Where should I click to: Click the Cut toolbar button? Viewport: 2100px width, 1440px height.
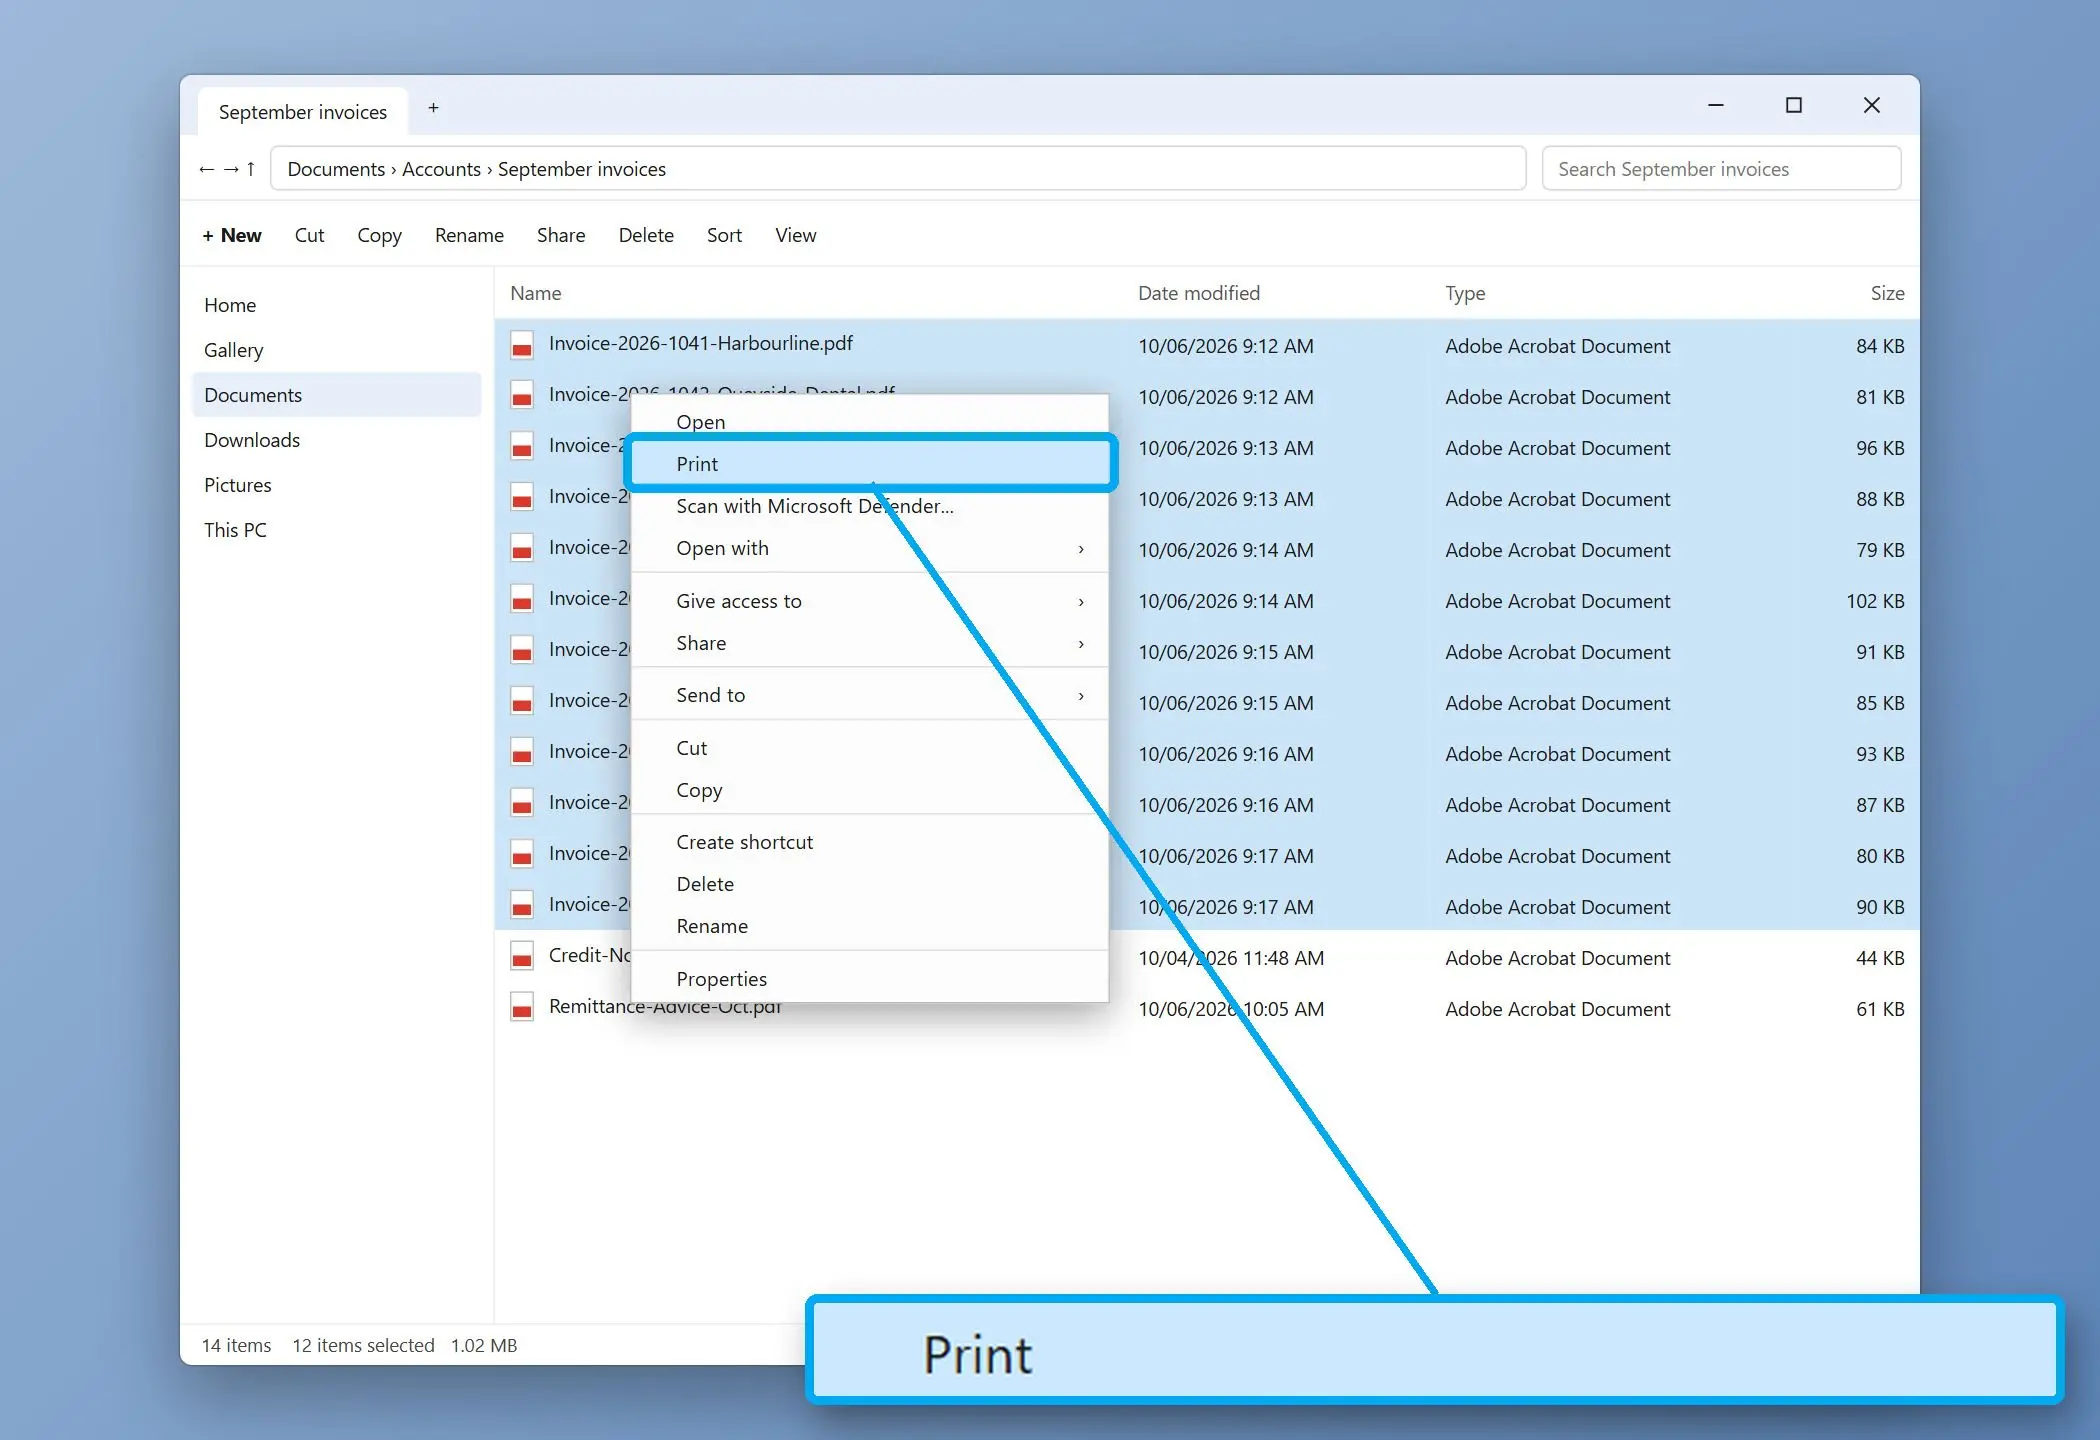[x=309, y=235]
